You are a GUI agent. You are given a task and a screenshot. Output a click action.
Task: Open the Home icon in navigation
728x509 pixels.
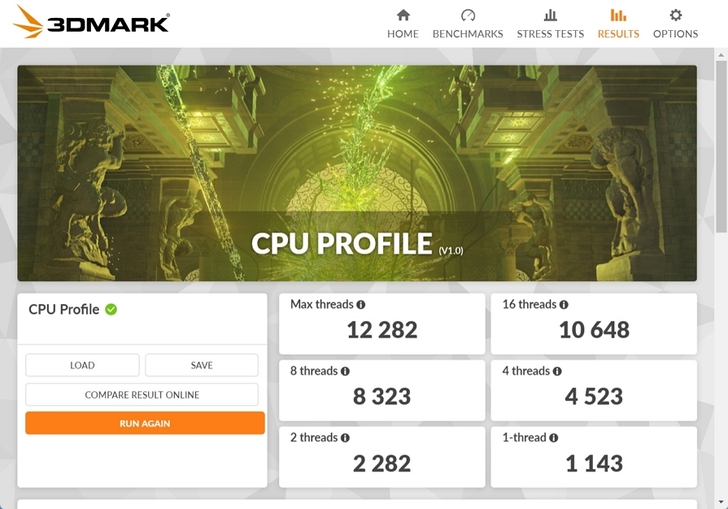(403, 15)
